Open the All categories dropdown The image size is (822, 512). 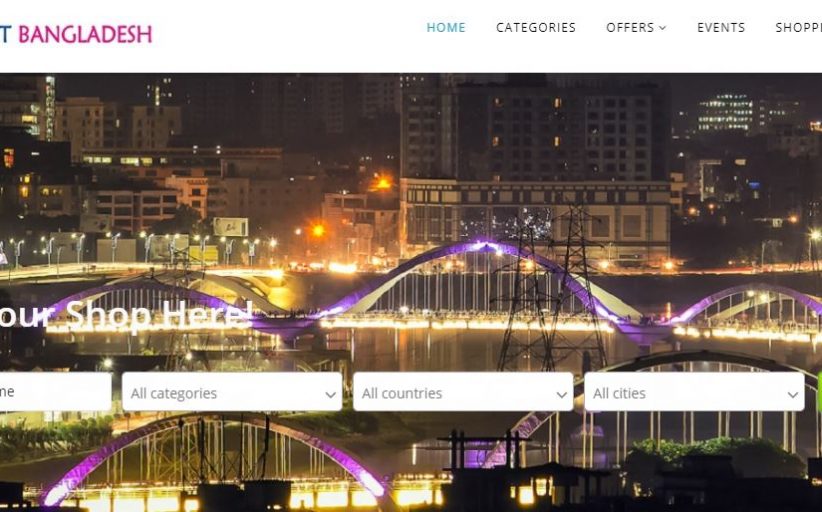(x=232, y=391)
